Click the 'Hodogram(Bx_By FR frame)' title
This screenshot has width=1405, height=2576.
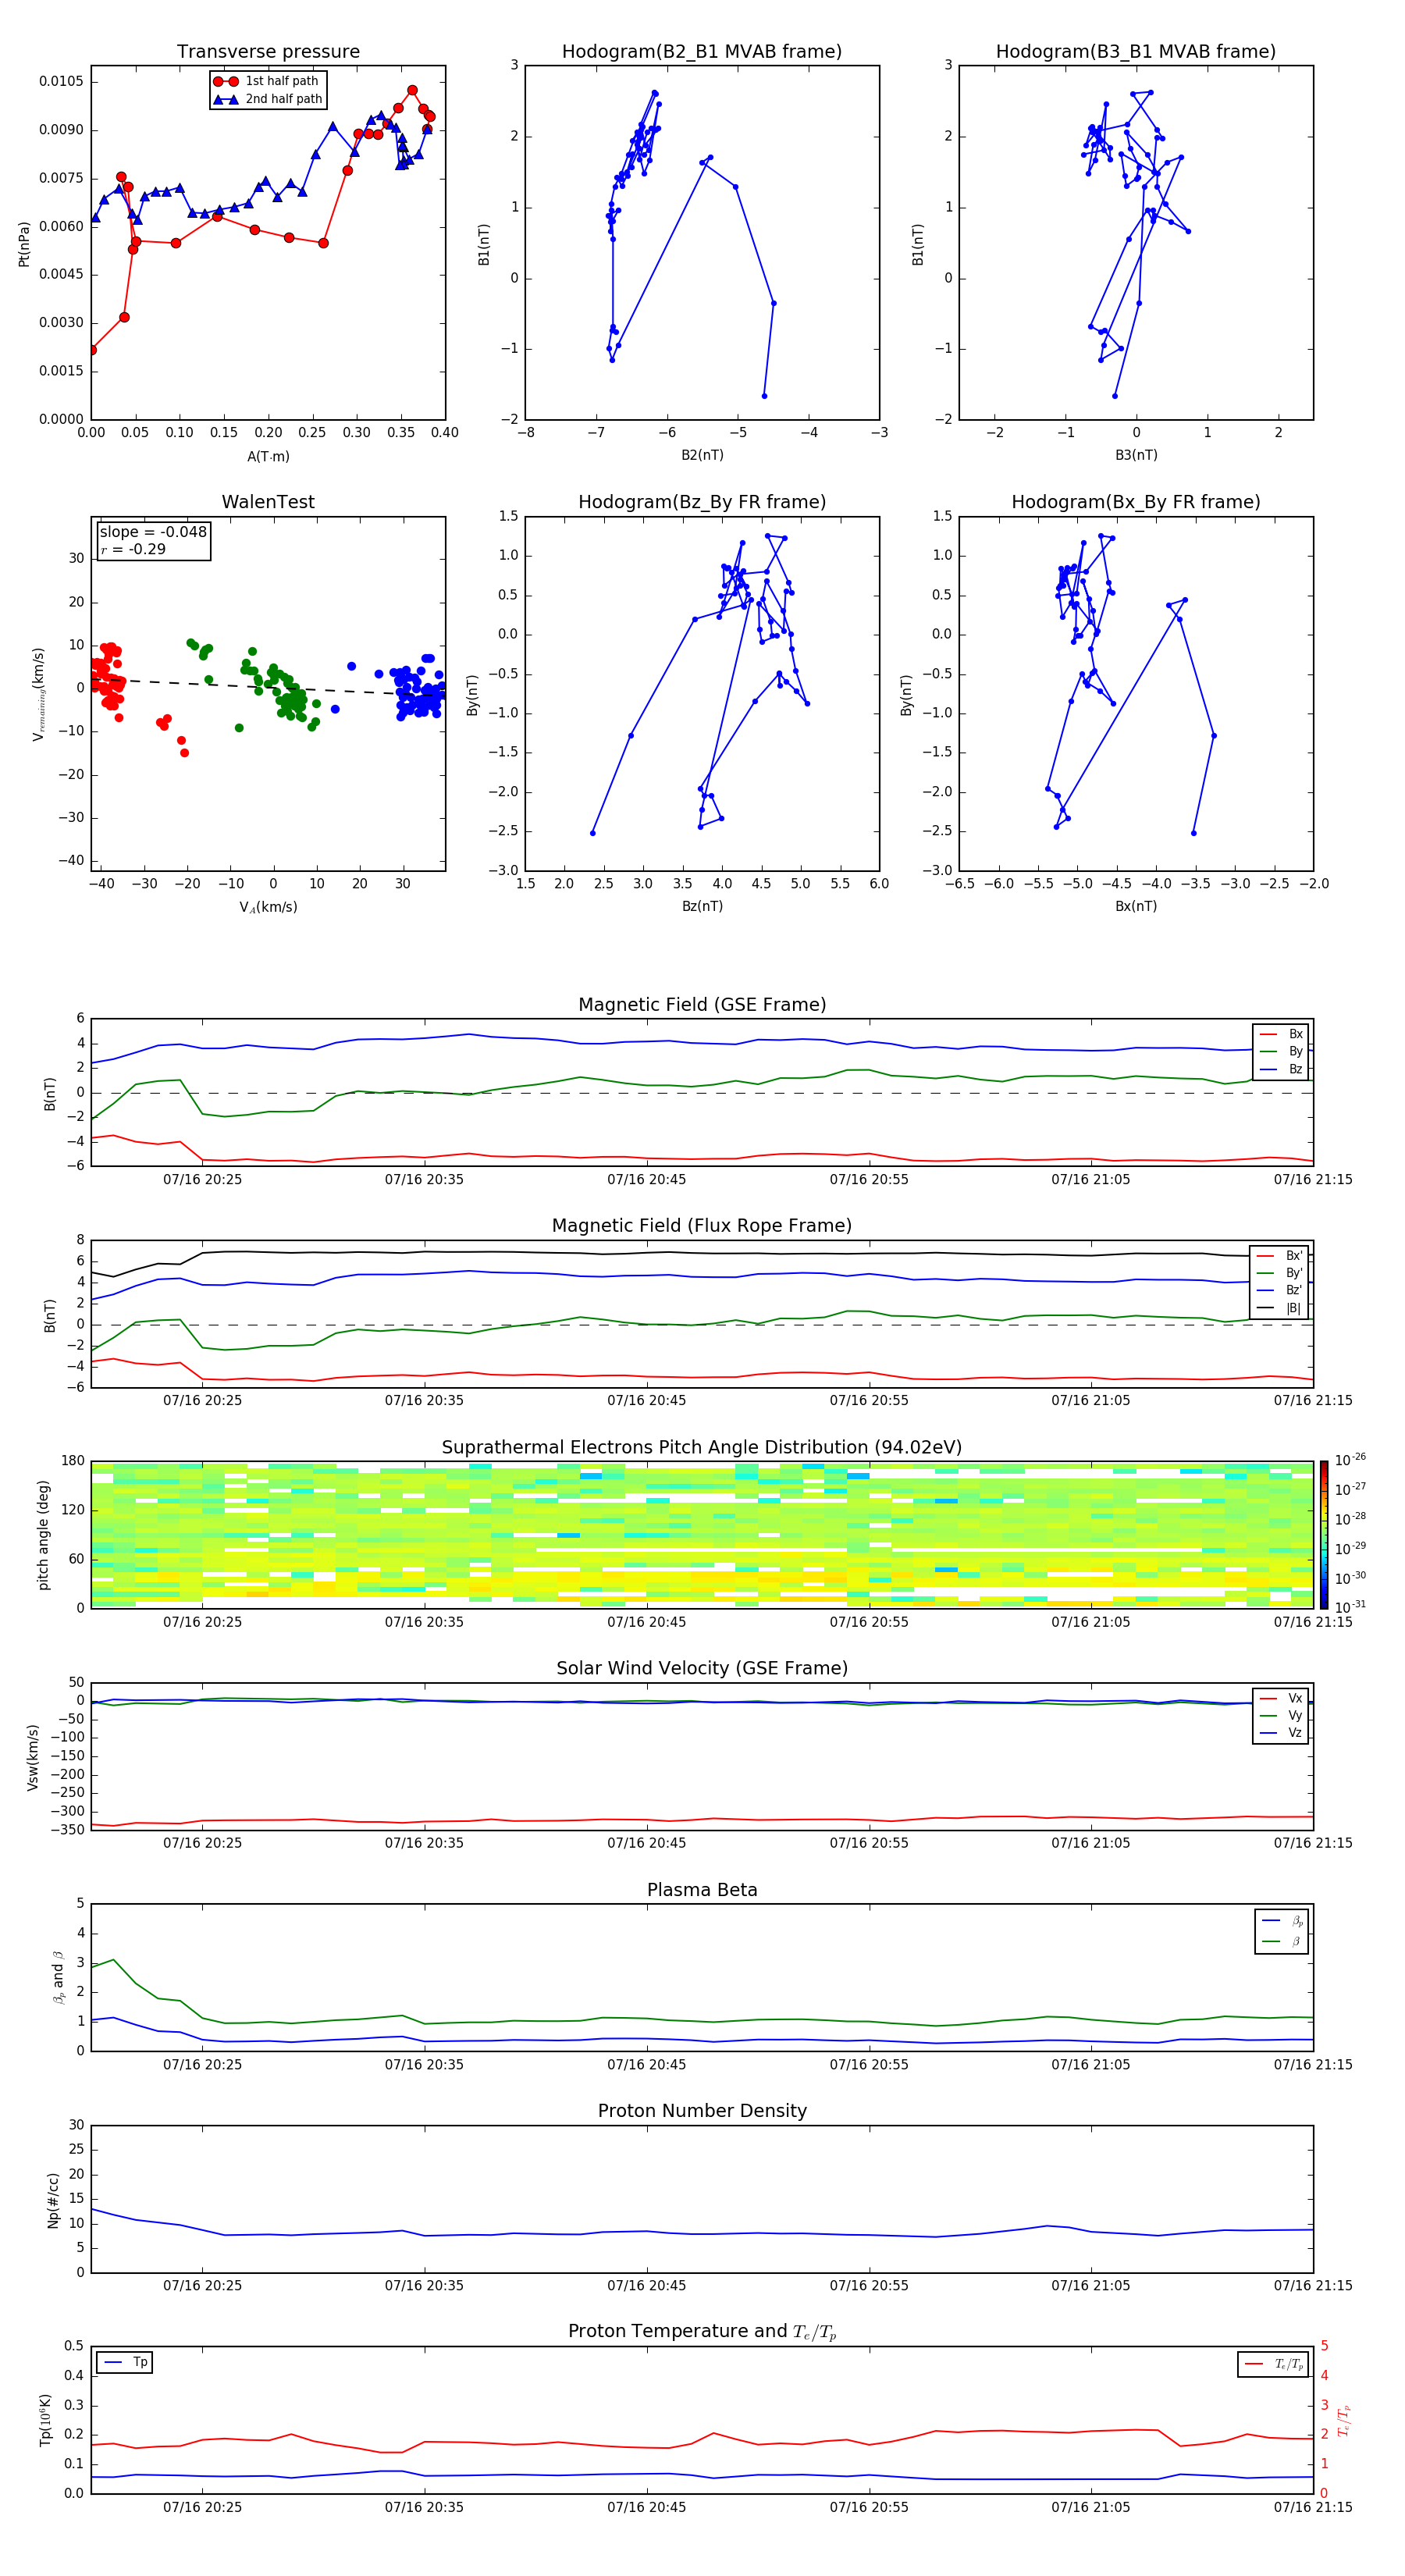point(1136,502)
